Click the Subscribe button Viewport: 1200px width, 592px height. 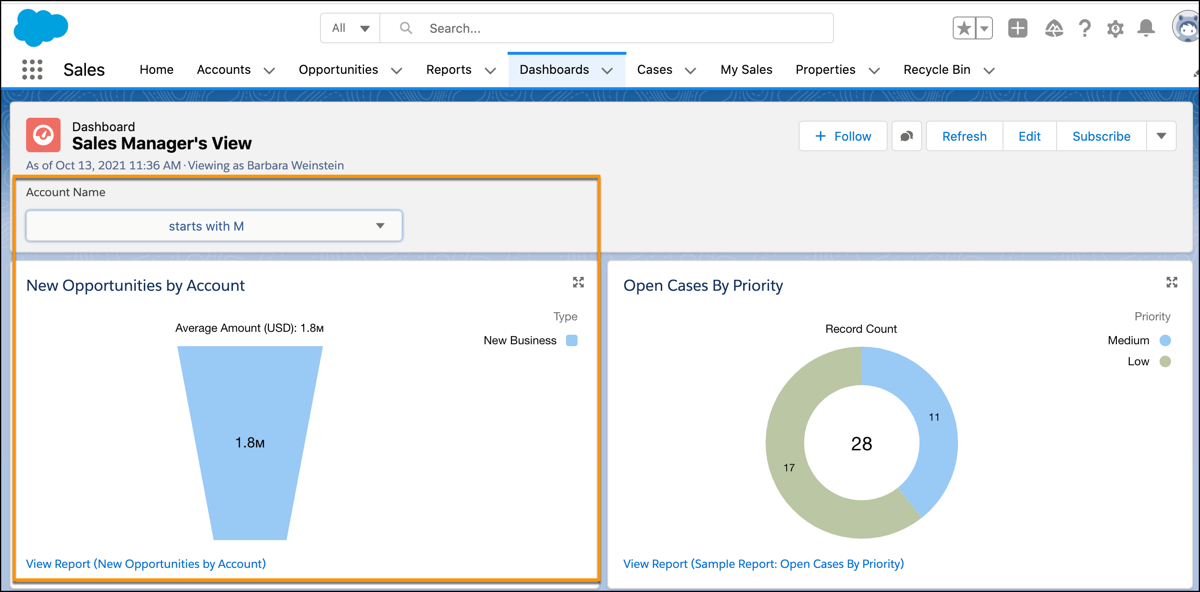pyautogui.click(x=1101, y=136)
